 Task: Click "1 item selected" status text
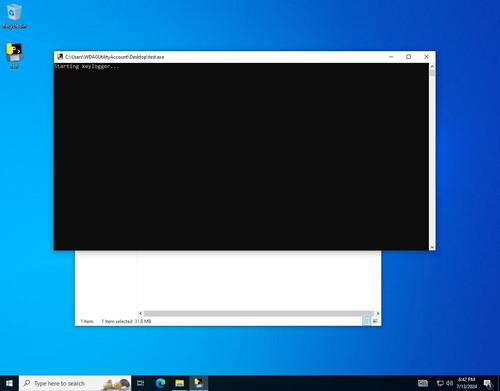(117, 321)
